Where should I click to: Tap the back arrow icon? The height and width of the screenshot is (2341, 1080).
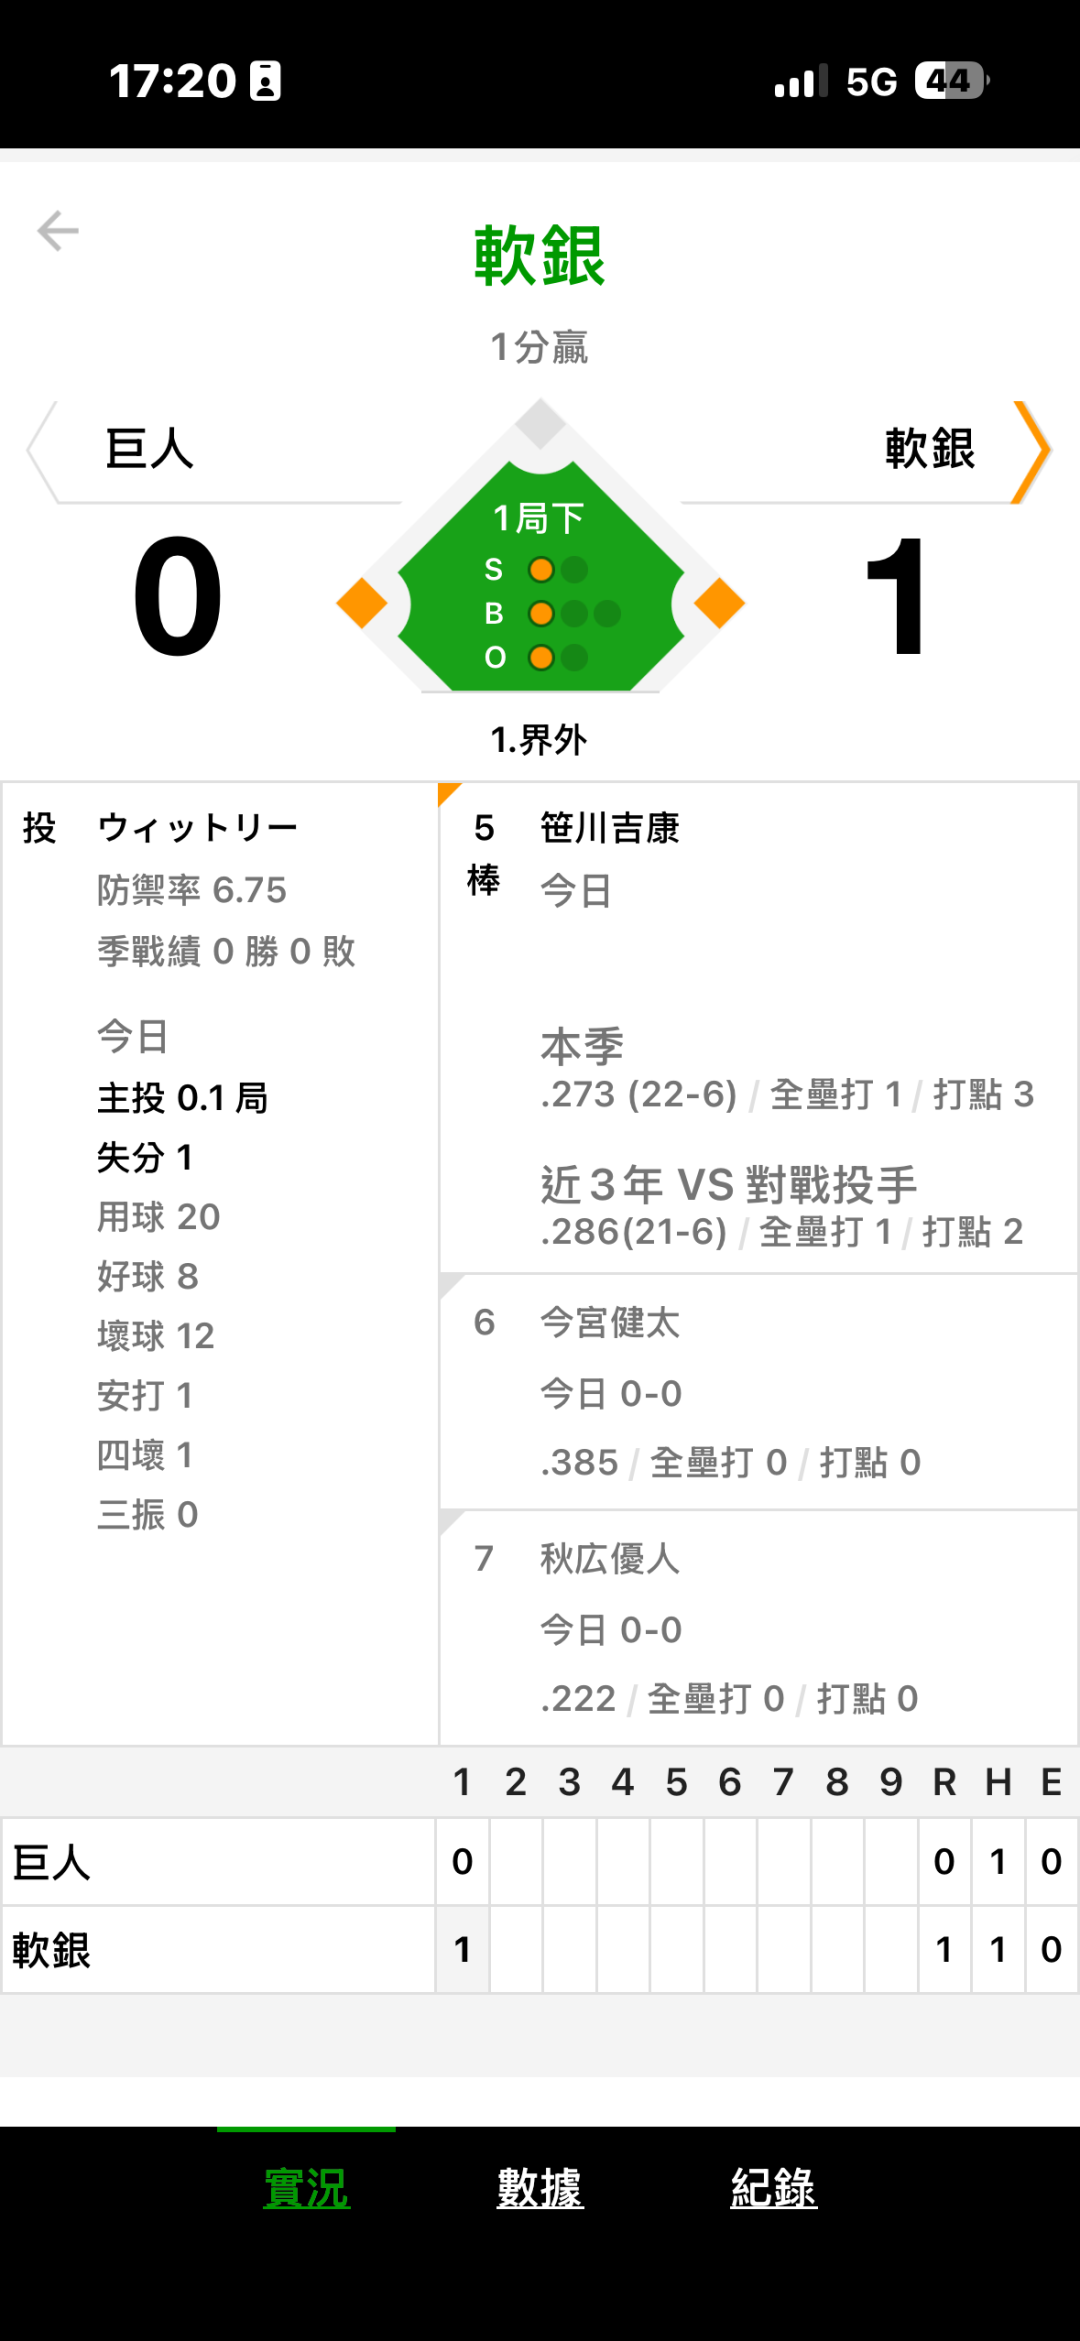tap(58, 231)
